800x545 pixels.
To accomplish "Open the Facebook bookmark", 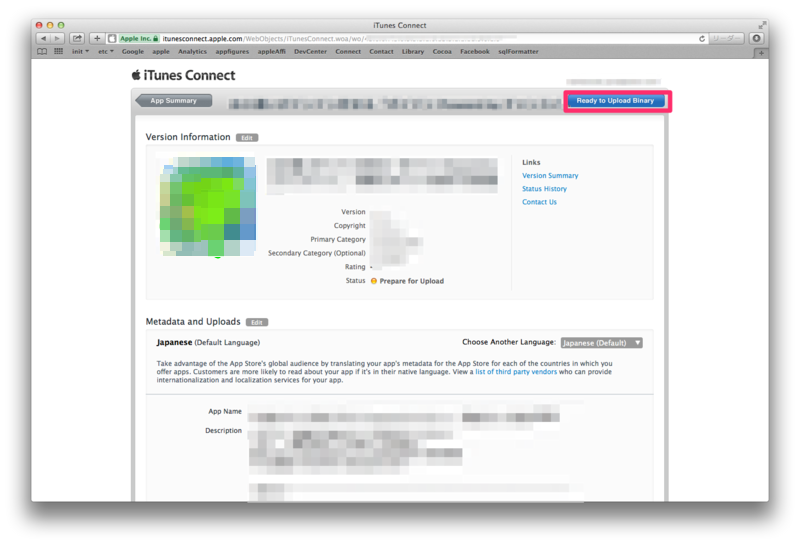I will [x=474, y=52].
